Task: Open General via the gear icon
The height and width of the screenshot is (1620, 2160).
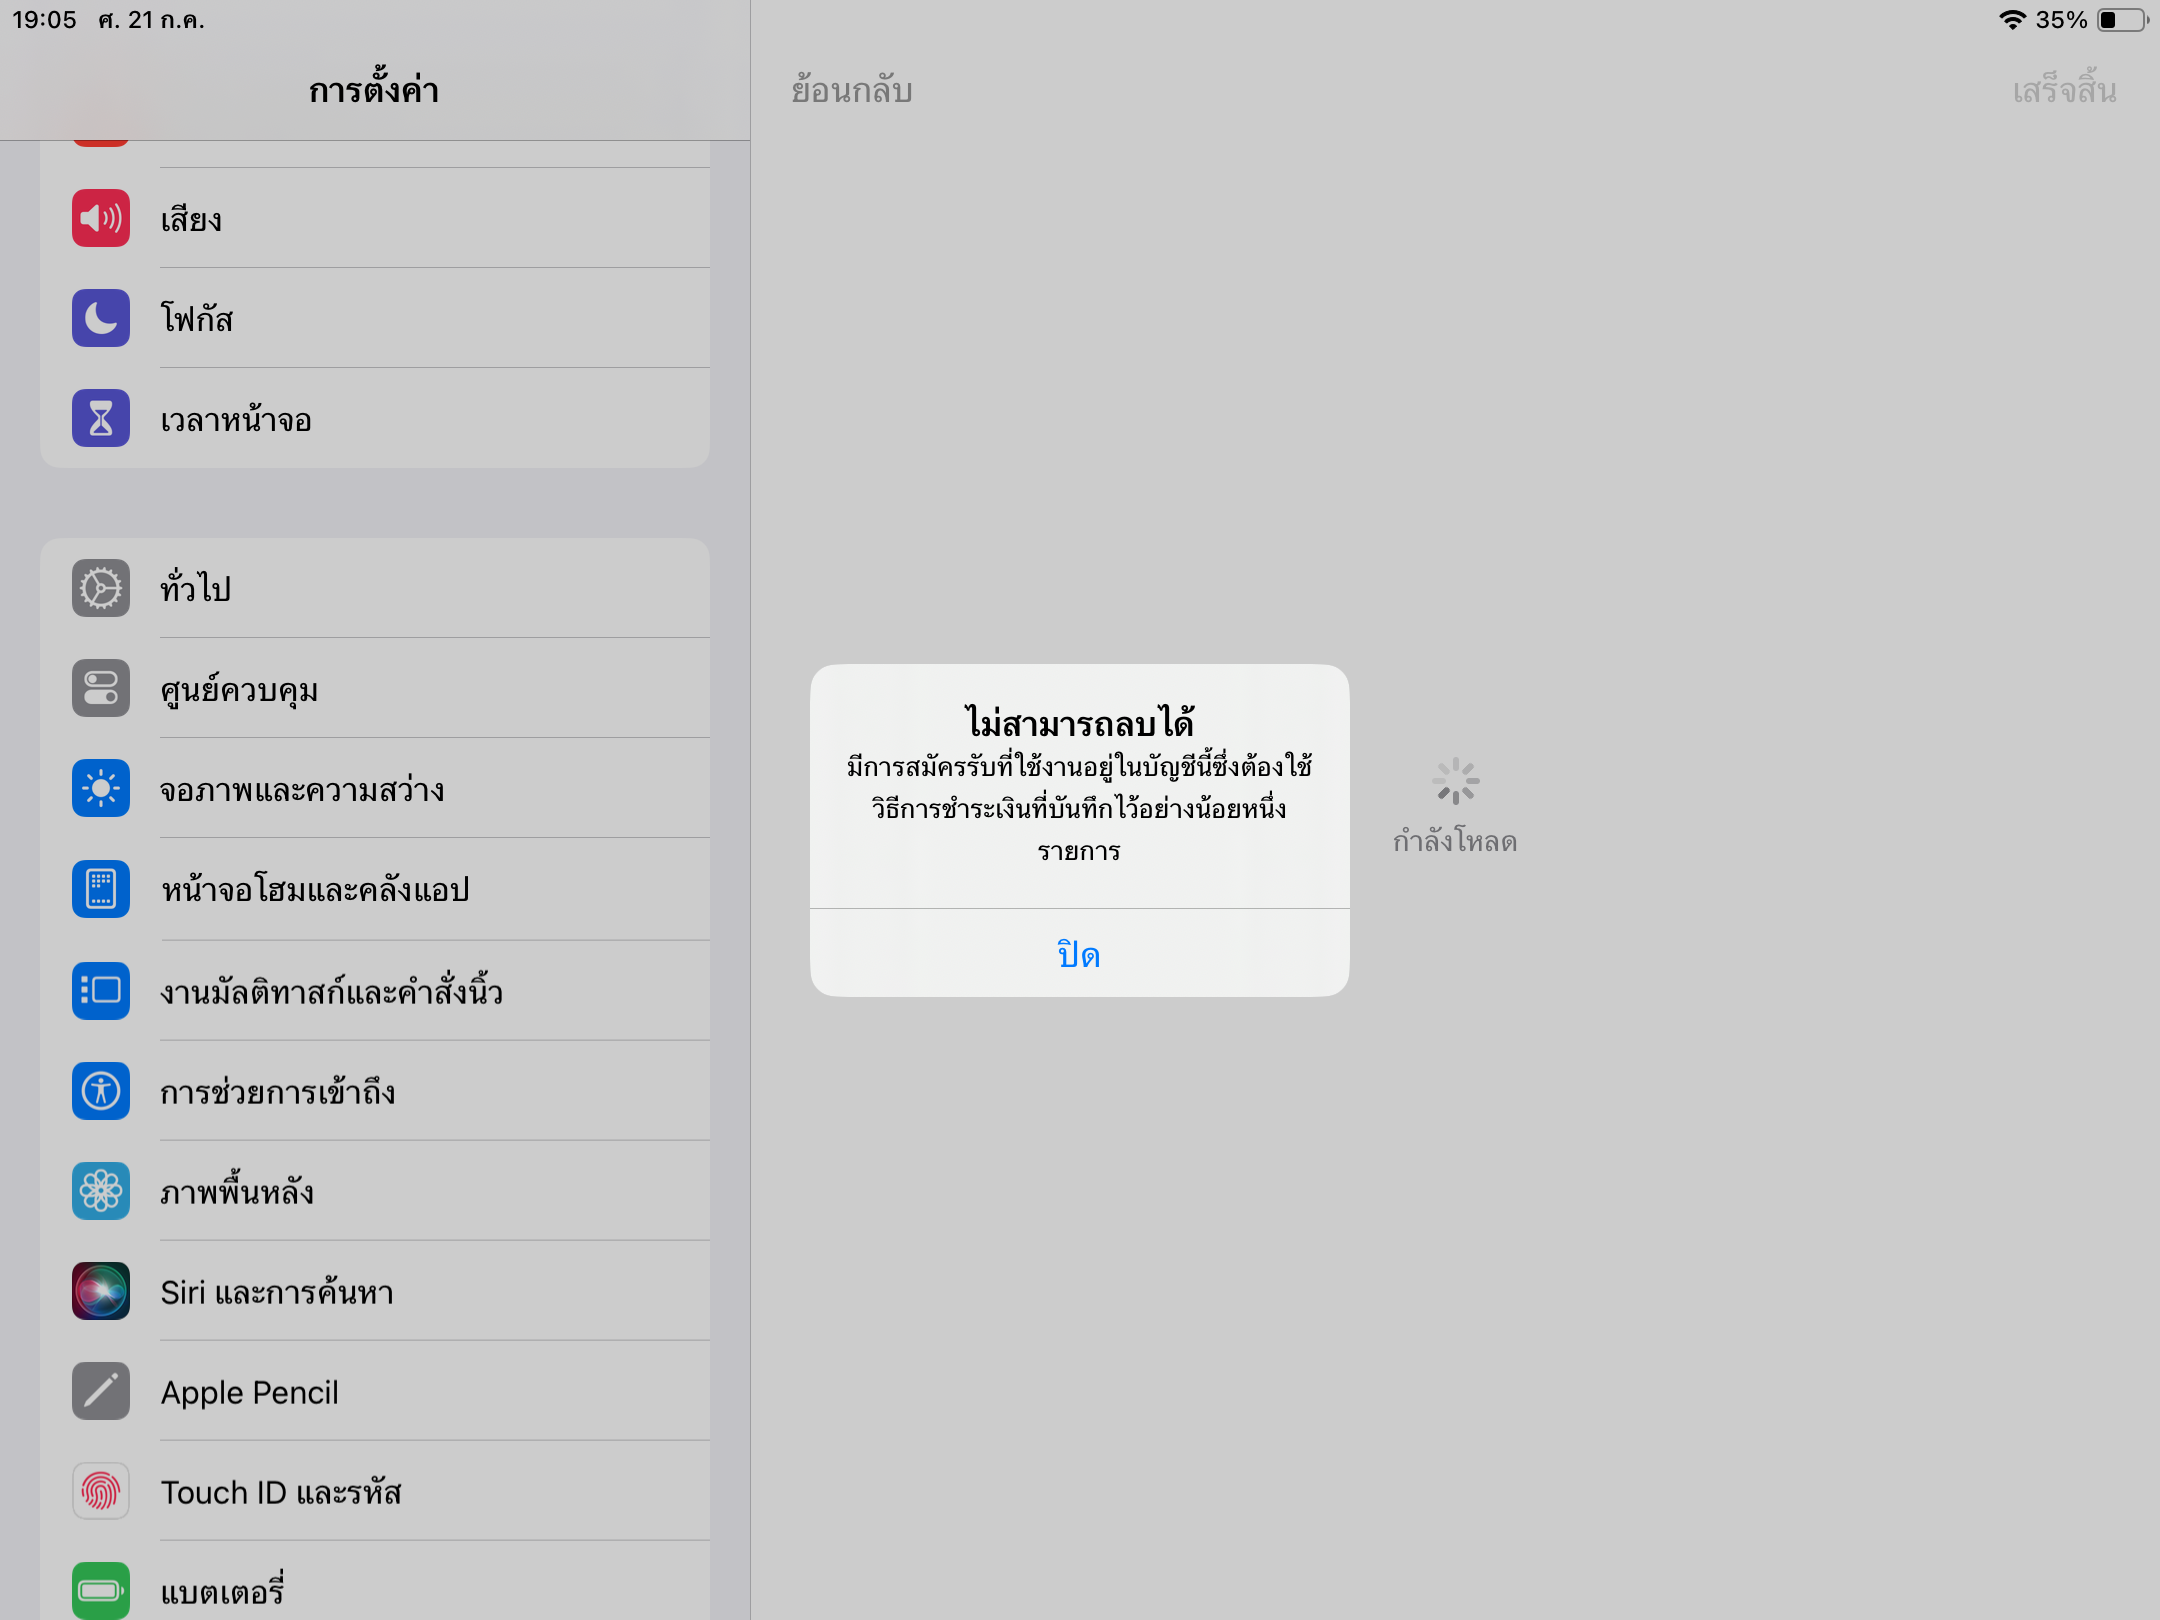Action: [x=101, y=588]
